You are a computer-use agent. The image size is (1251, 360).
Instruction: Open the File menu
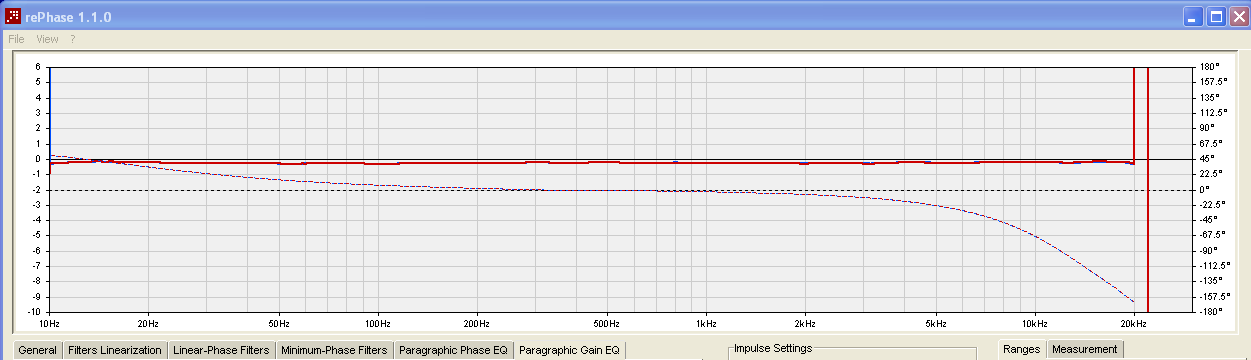tap(16, 39)
